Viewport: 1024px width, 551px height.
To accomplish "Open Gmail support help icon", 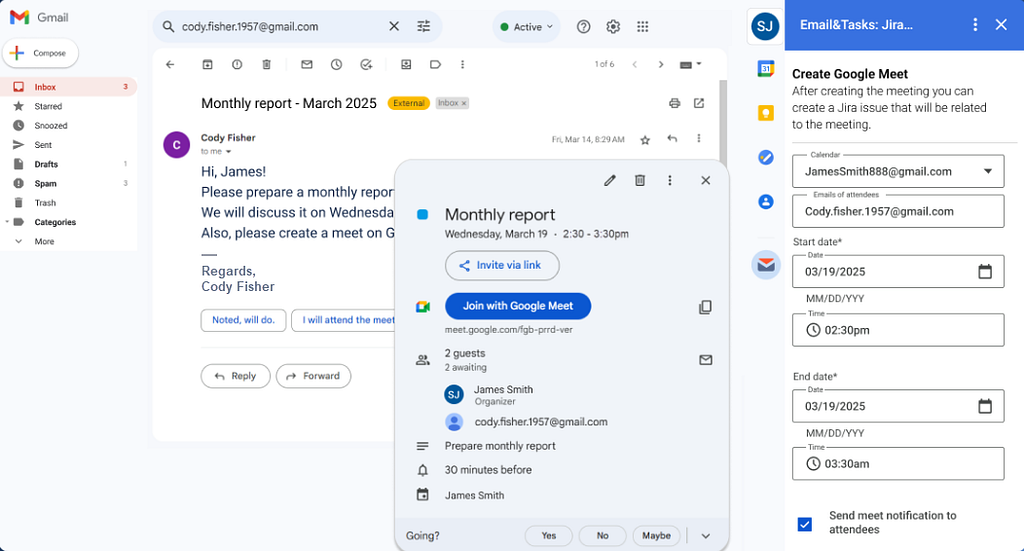I will (583, 27).
